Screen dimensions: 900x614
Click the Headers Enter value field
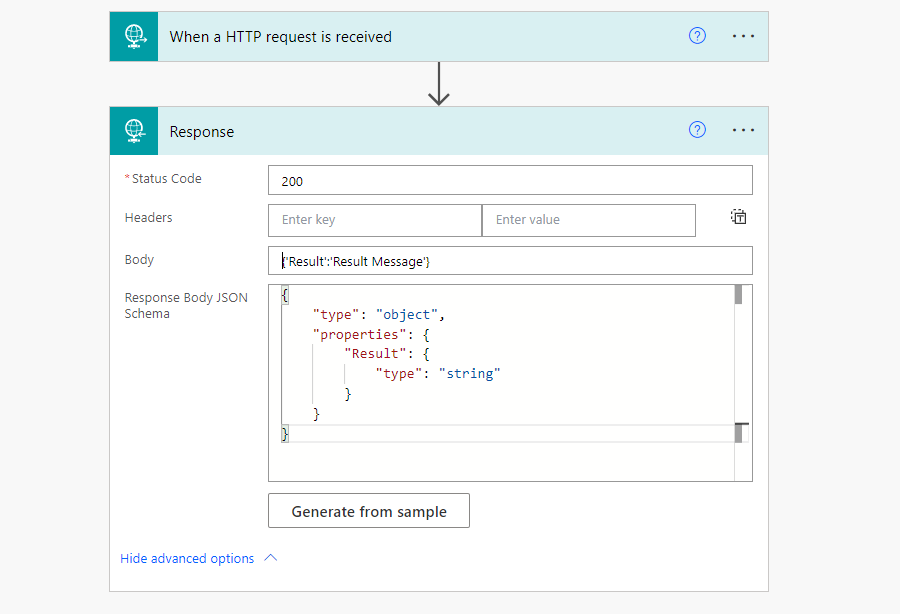click(x=589, y=220)
